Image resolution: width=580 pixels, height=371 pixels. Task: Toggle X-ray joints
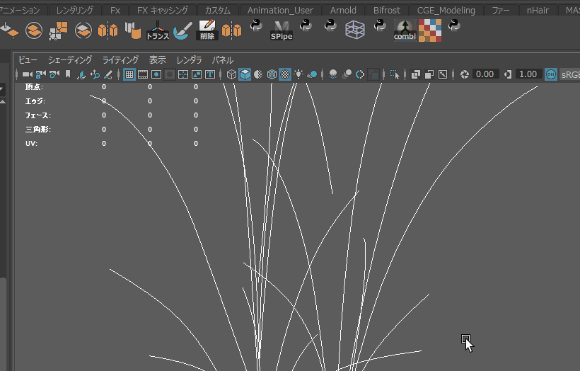pyautogui.click(x=442, y=74)
